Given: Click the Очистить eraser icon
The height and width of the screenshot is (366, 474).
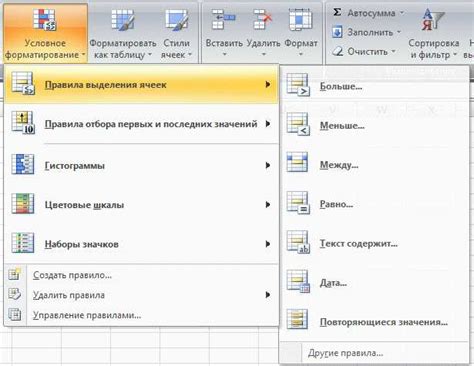Looking at the screenshot, I should click(338, 51).
